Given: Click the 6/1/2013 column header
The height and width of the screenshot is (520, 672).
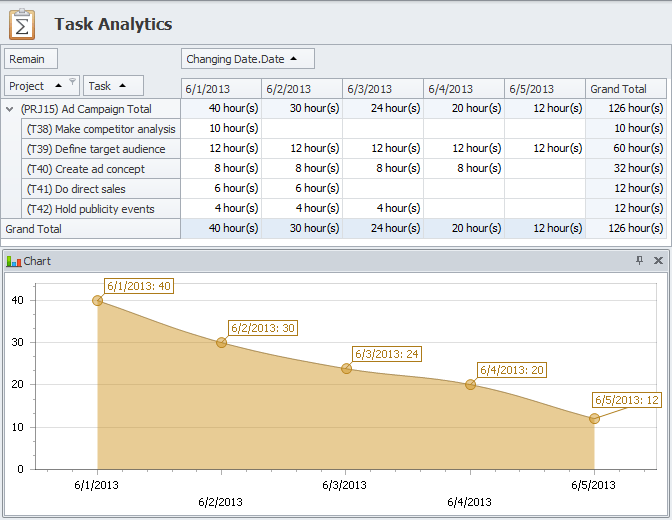Looking at the screenshot, I should point(221,89).
